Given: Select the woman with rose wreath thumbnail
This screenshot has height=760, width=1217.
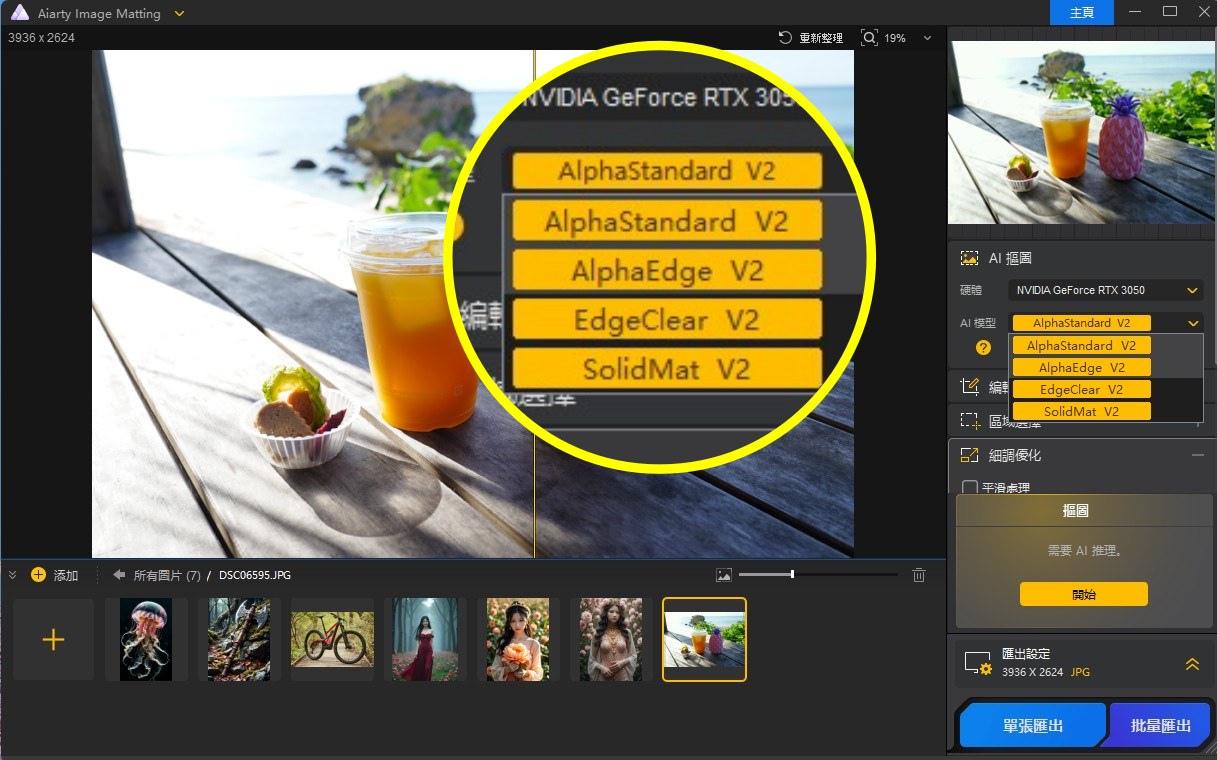Looking at the screenshot, I should (611, 640).
